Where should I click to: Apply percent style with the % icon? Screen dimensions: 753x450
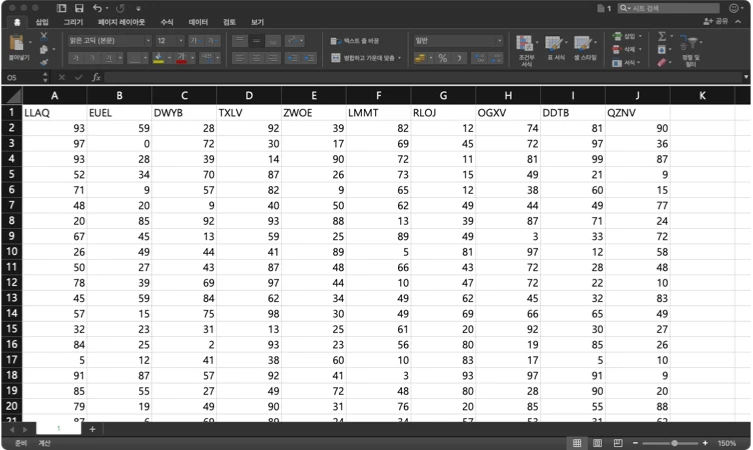point(441,58)
